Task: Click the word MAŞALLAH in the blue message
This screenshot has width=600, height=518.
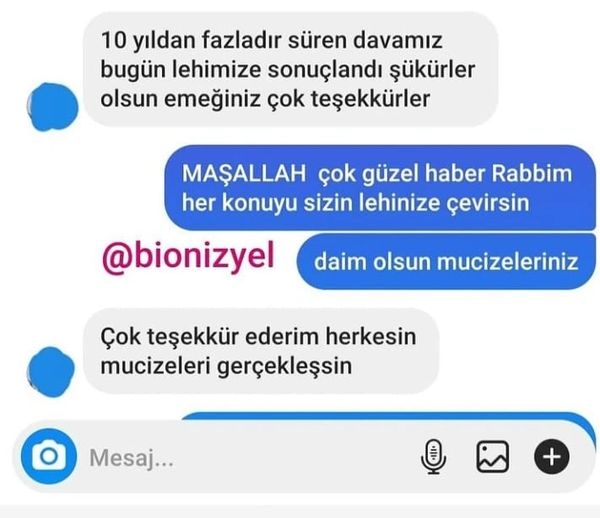Action: (x=244, y=173)
